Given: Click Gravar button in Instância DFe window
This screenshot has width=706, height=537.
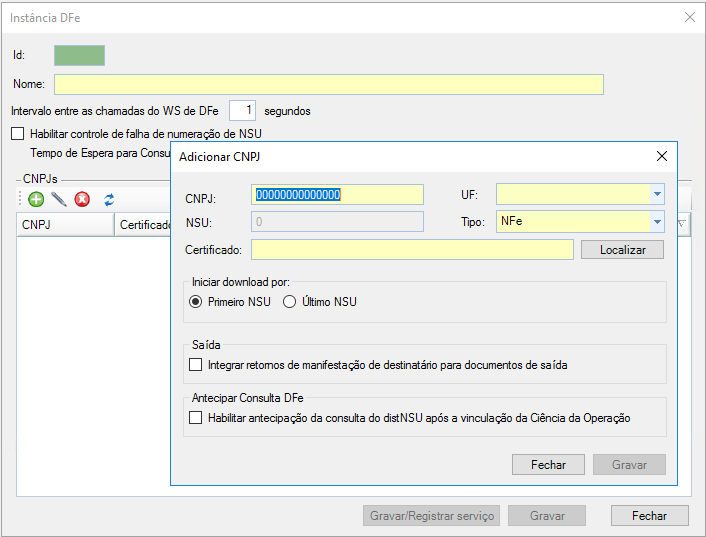Looking at the screenshot, I should 547,515.
